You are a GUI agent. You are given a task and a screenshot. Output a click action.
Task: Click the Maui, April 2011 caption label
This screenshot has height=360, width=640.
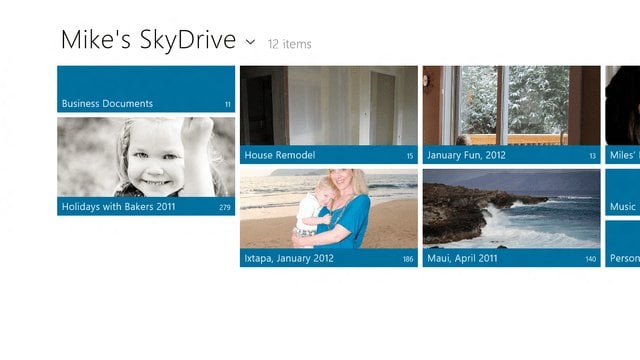click(462, 258)
